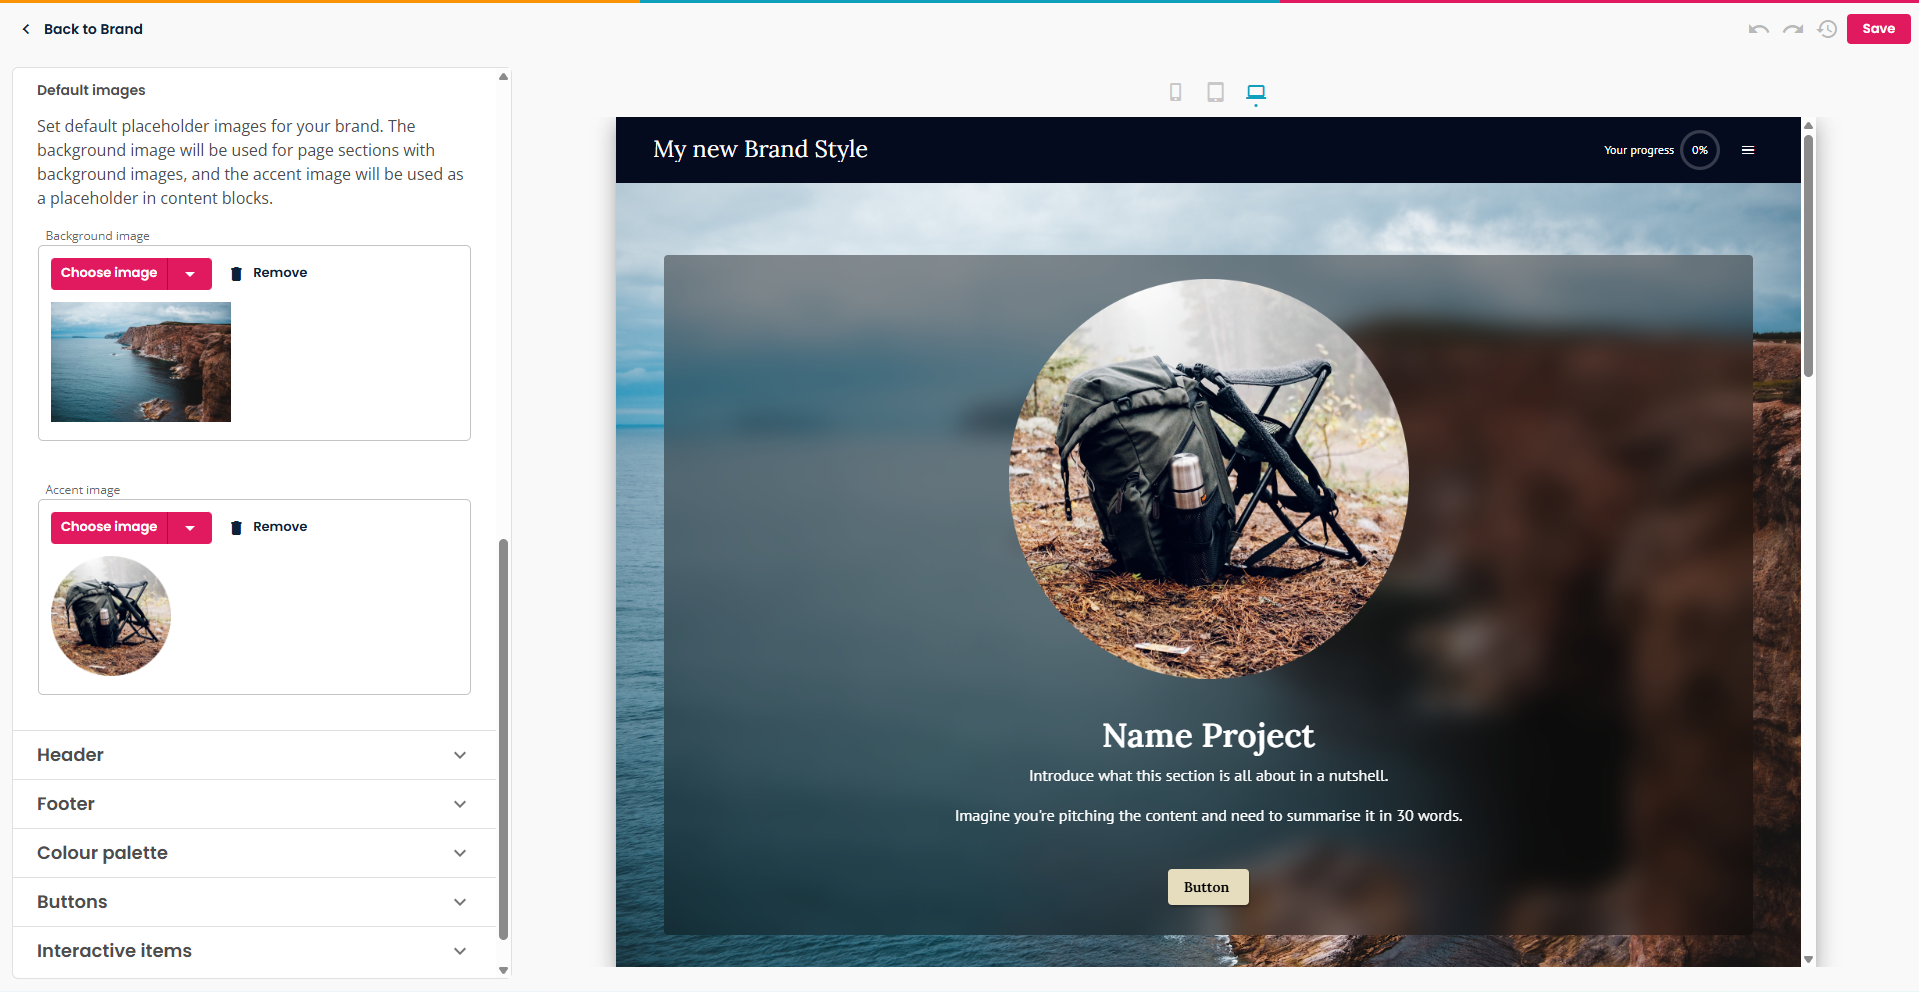Click preview pane scrollbar thumb
The width and height of the screenshot is (1919, 992).
point(1808,256)
